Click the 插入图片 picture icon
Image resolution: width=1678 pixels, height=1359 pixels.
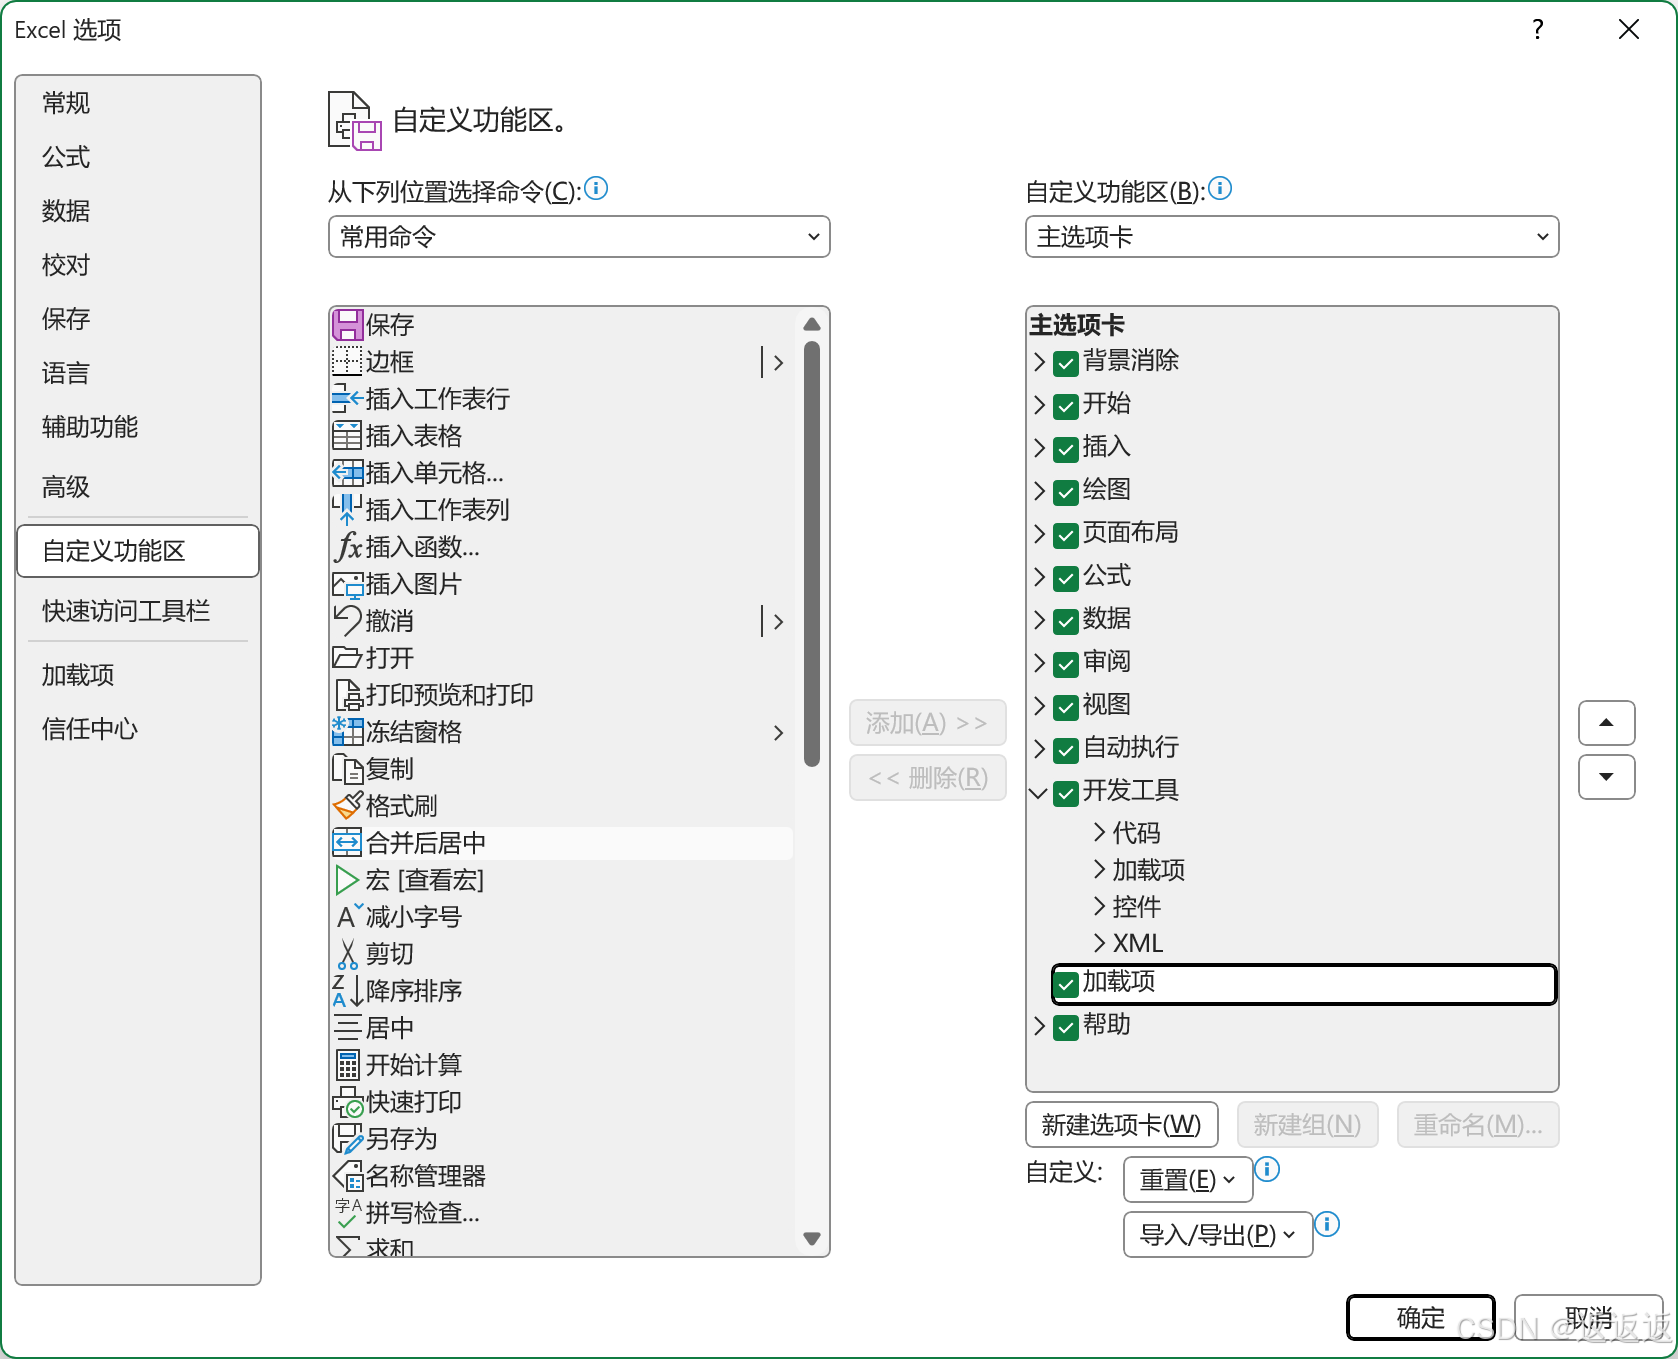(347, 583)
